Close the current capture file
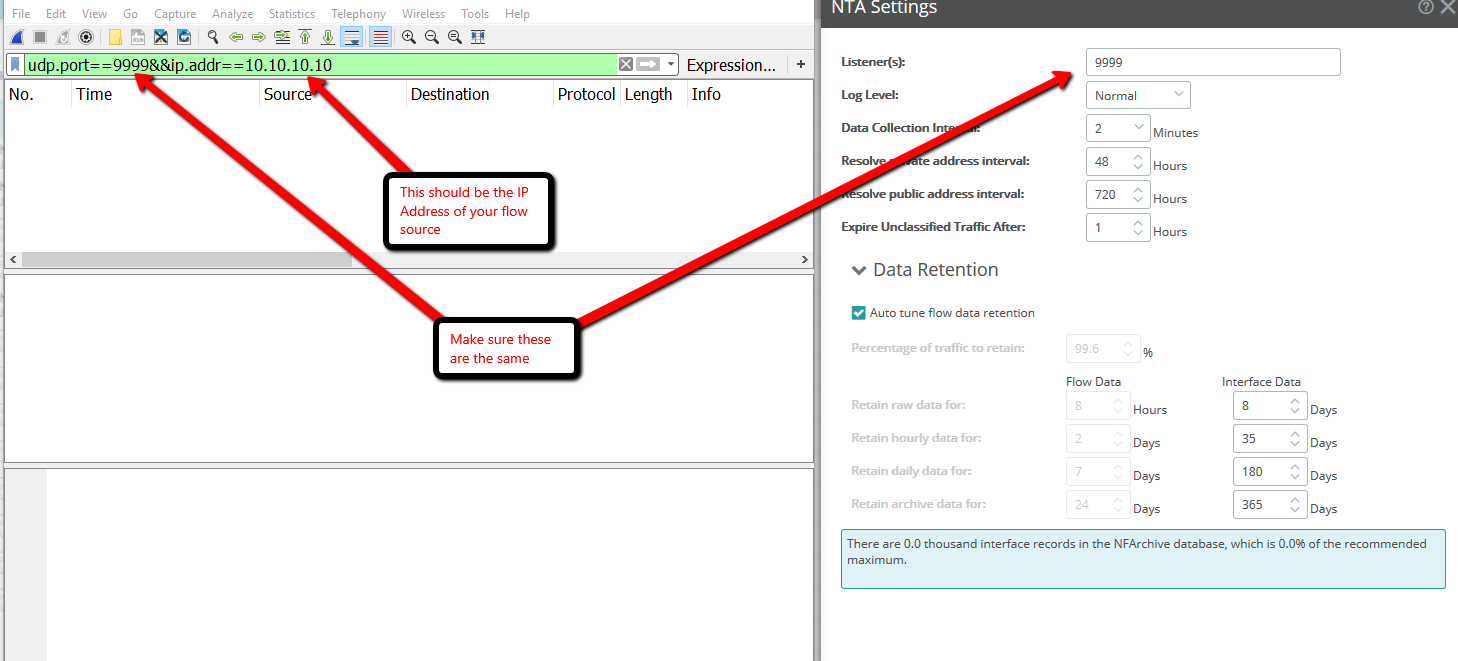The width and height of the screenshot is (1458, 661). 161,37
